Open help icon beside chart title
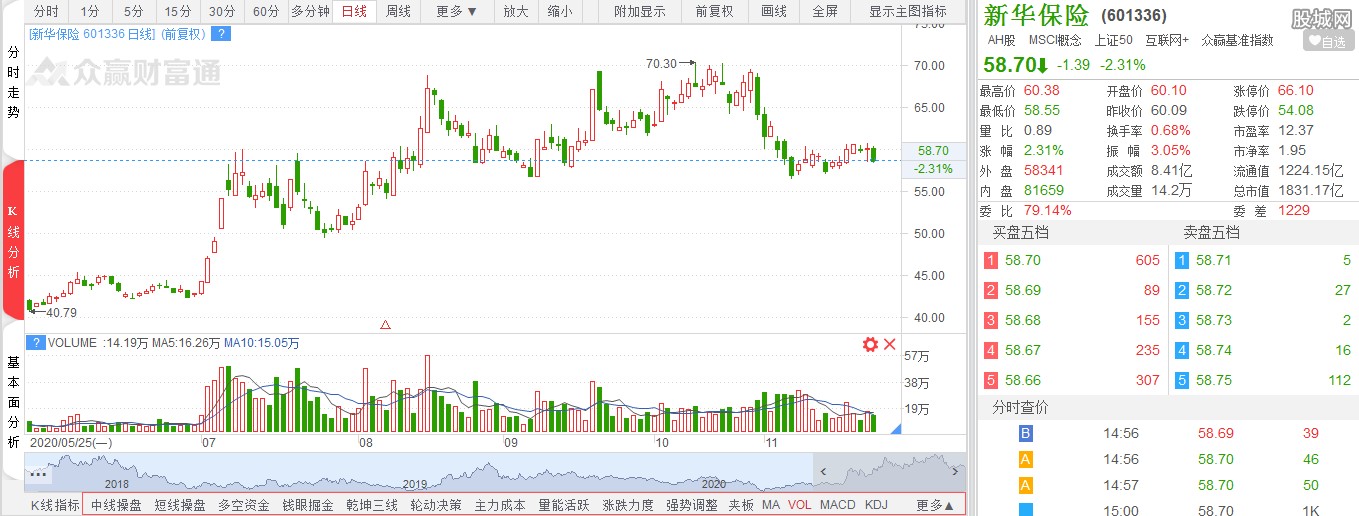The image size is (1359, 516). tap(221, 34)
